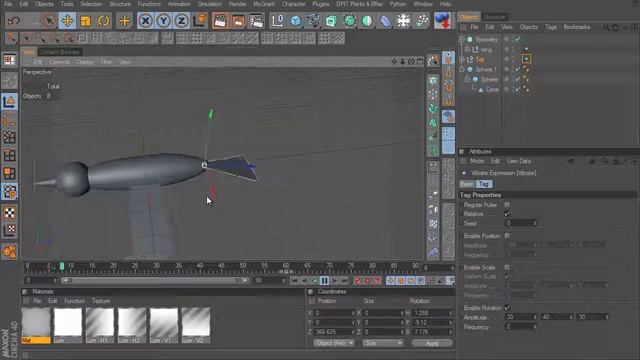Image resolution: width=640 pixels, height=360 pixels.
Task: Activate the Rotate tool
Action: [104, 21]
